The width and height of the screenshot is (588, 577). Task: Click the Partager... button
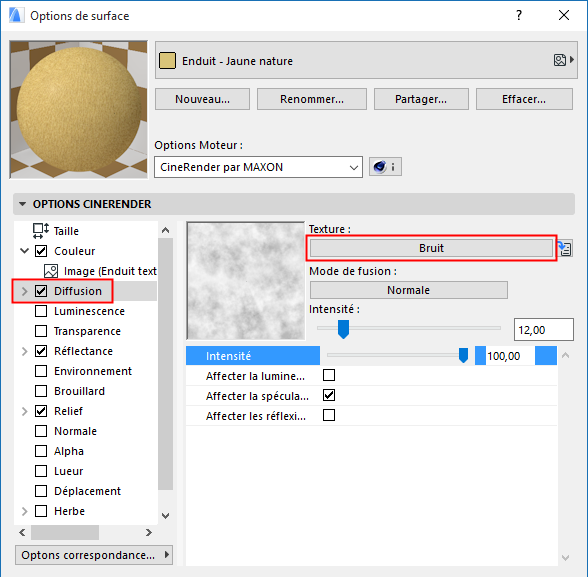pyautogui.click(x=421, y=99)
